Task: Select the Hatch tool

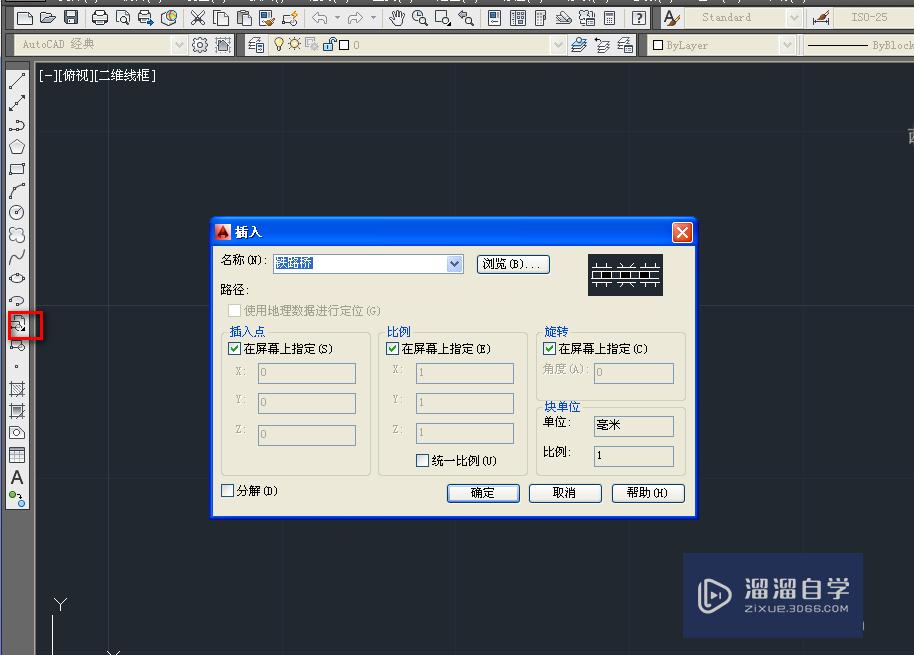Action: [x=16, y=390]
